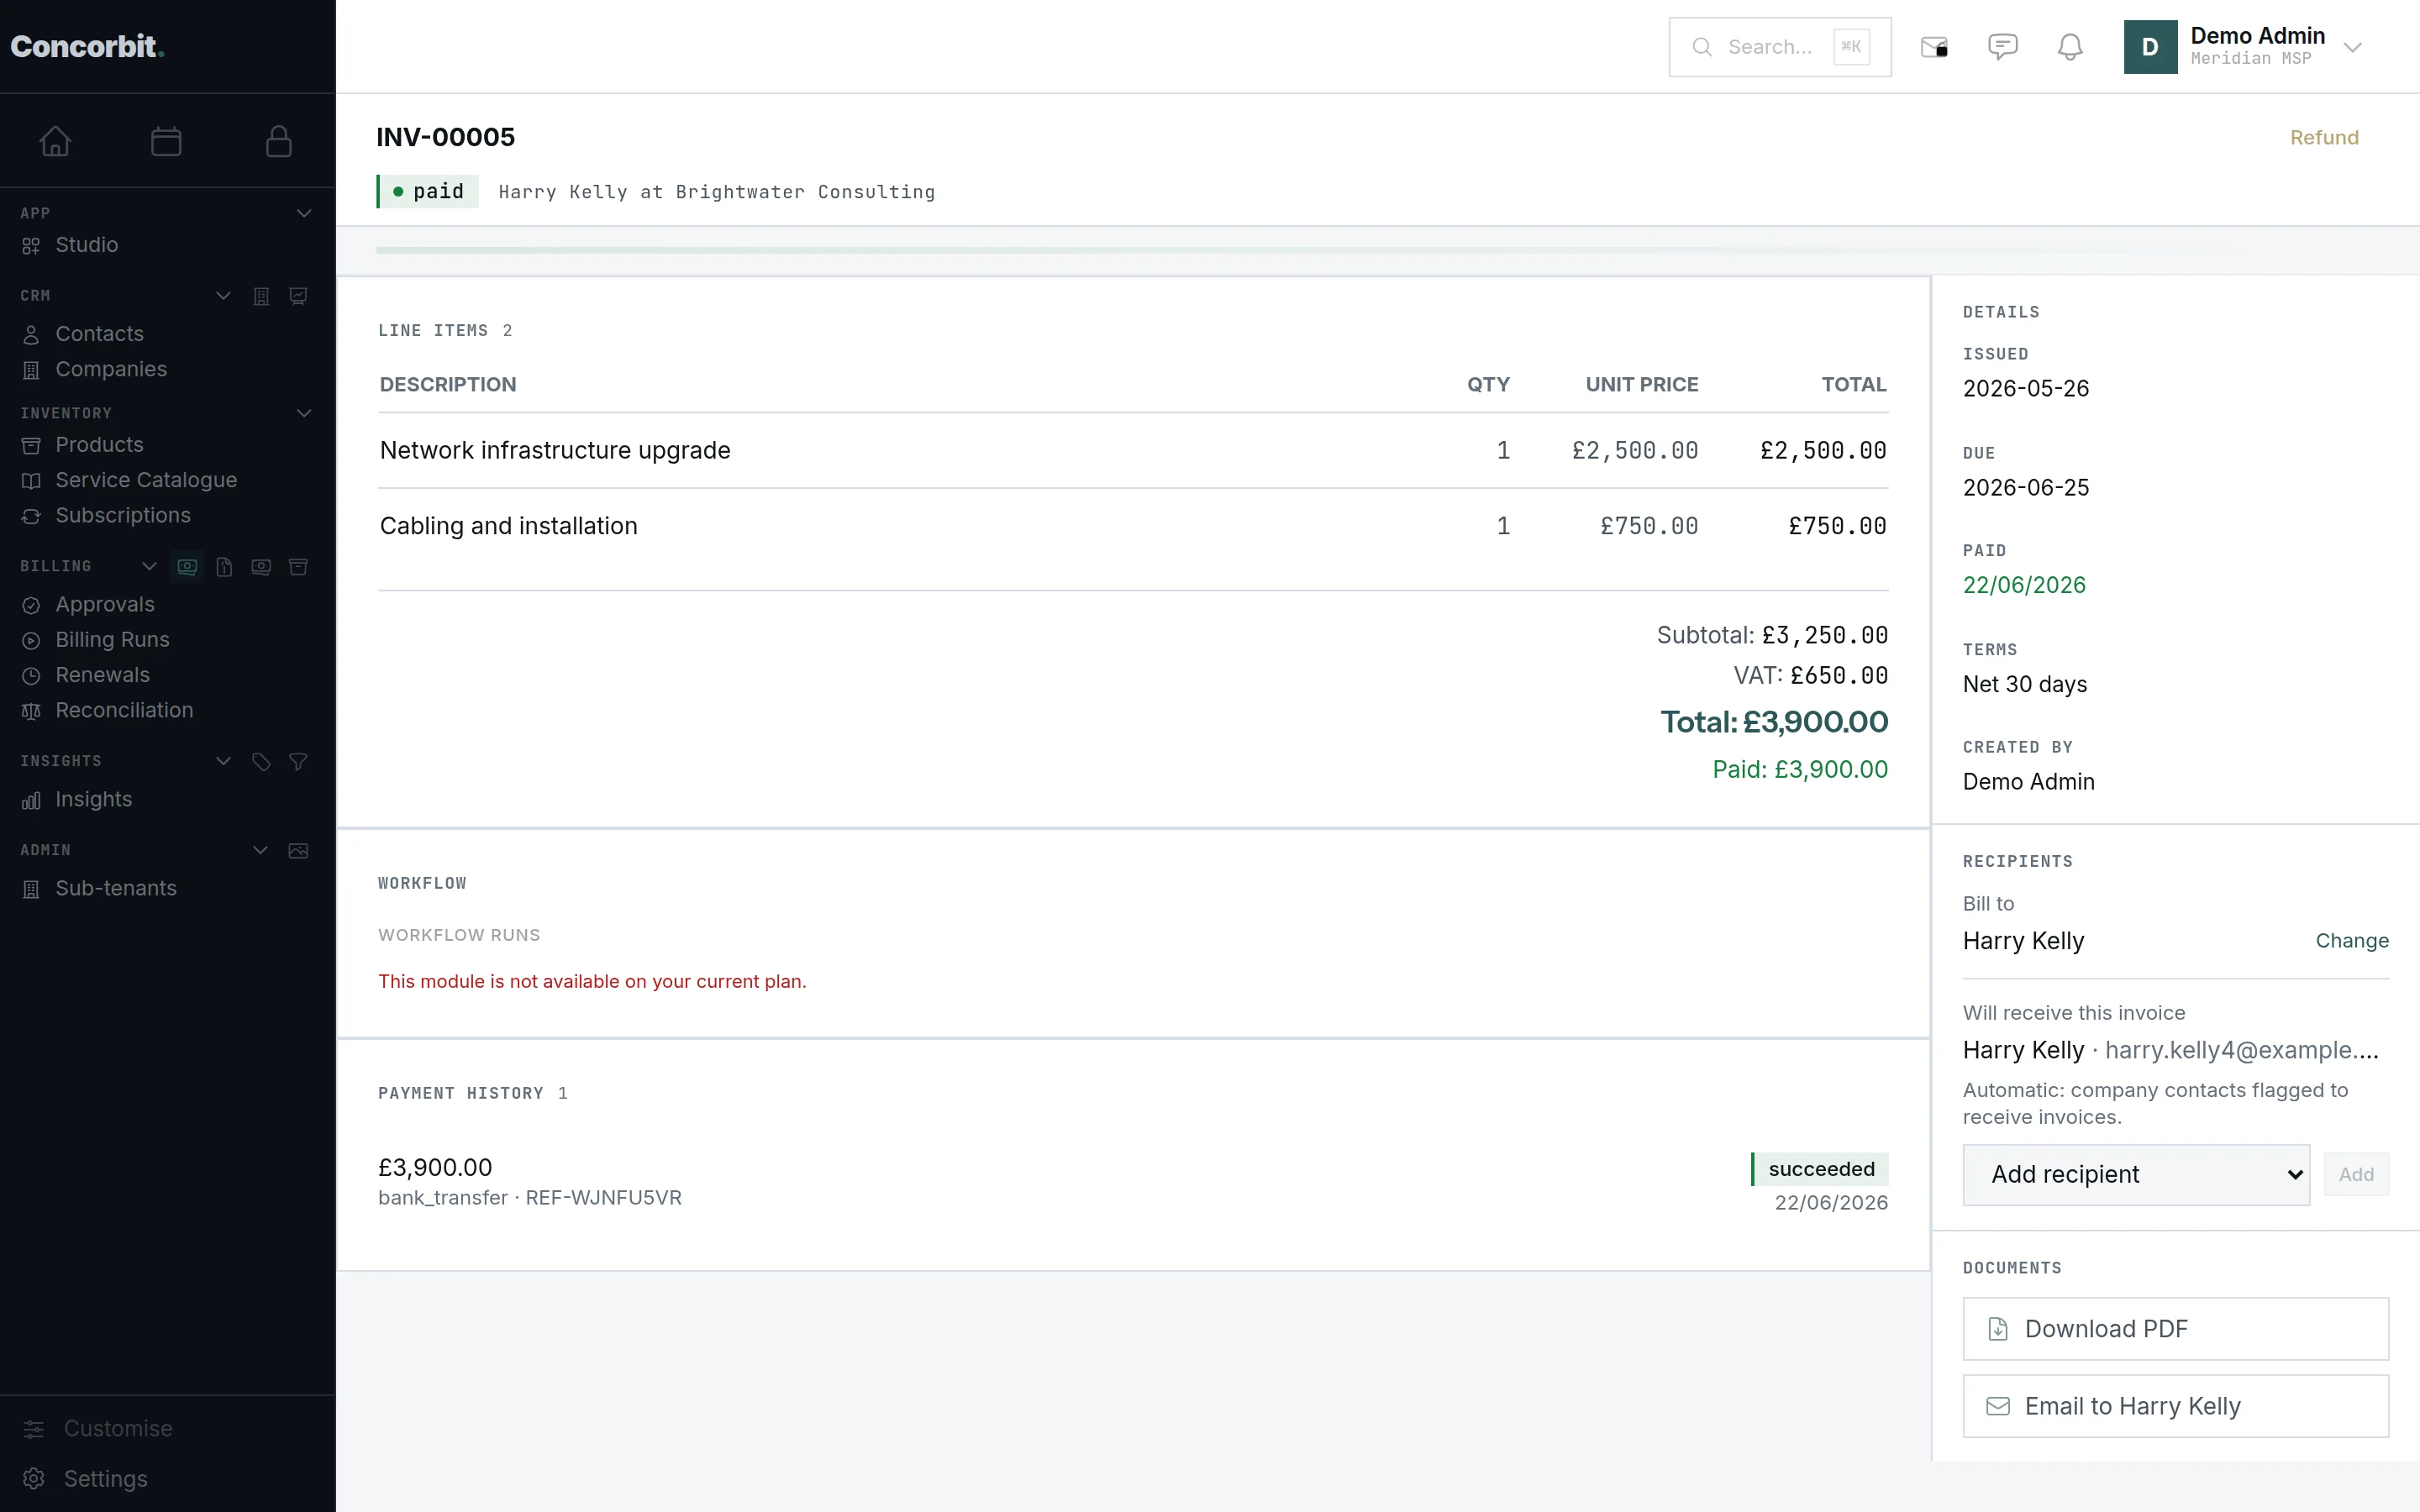Viewport: 2420px width, 1512px height.
Task: Open the home icon in sidebar
Action: pos(55,141)
